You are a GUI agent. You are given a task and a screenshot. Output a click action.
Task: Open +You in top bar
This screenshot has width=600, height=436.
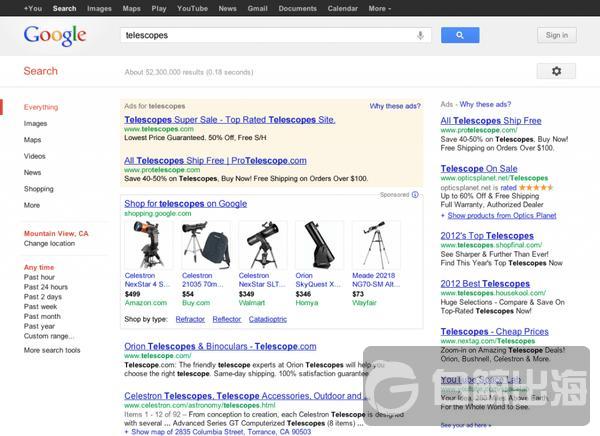pyautogui.click(x=33, y=8)
